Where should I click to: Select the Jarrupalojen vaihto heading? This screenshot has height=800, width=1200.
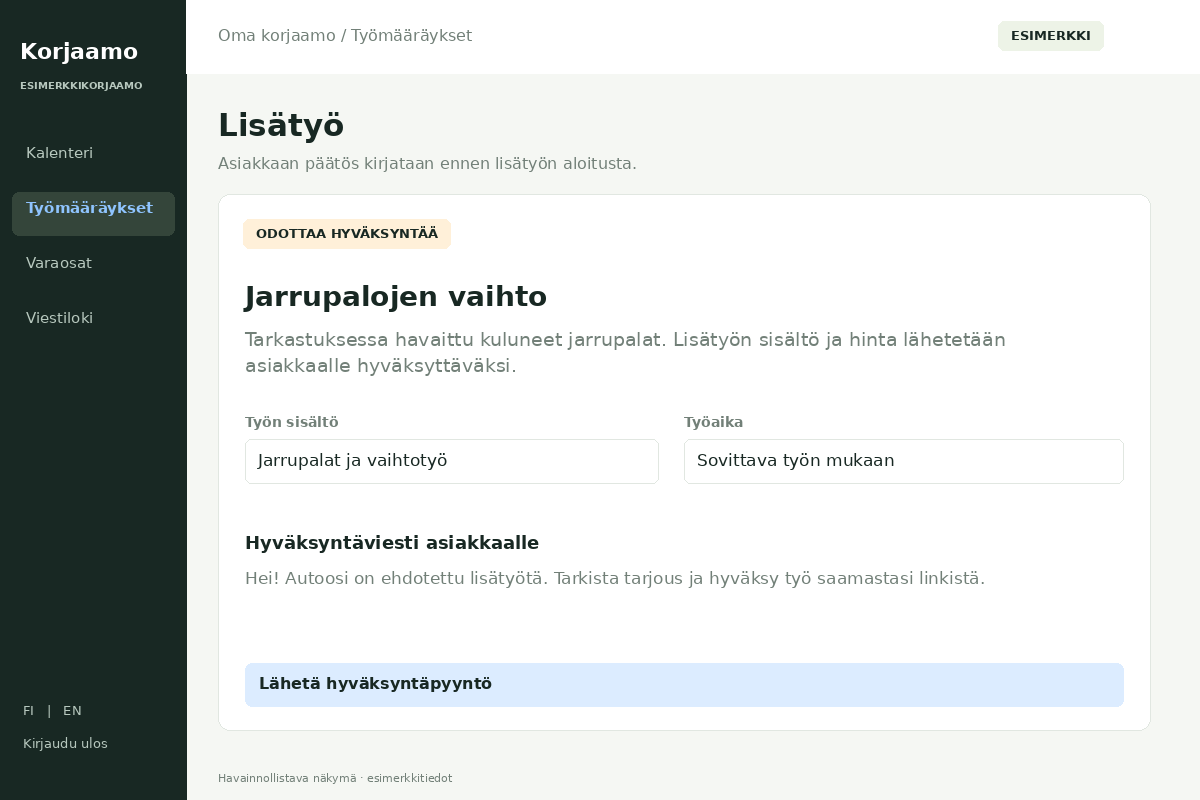(396, 297)
